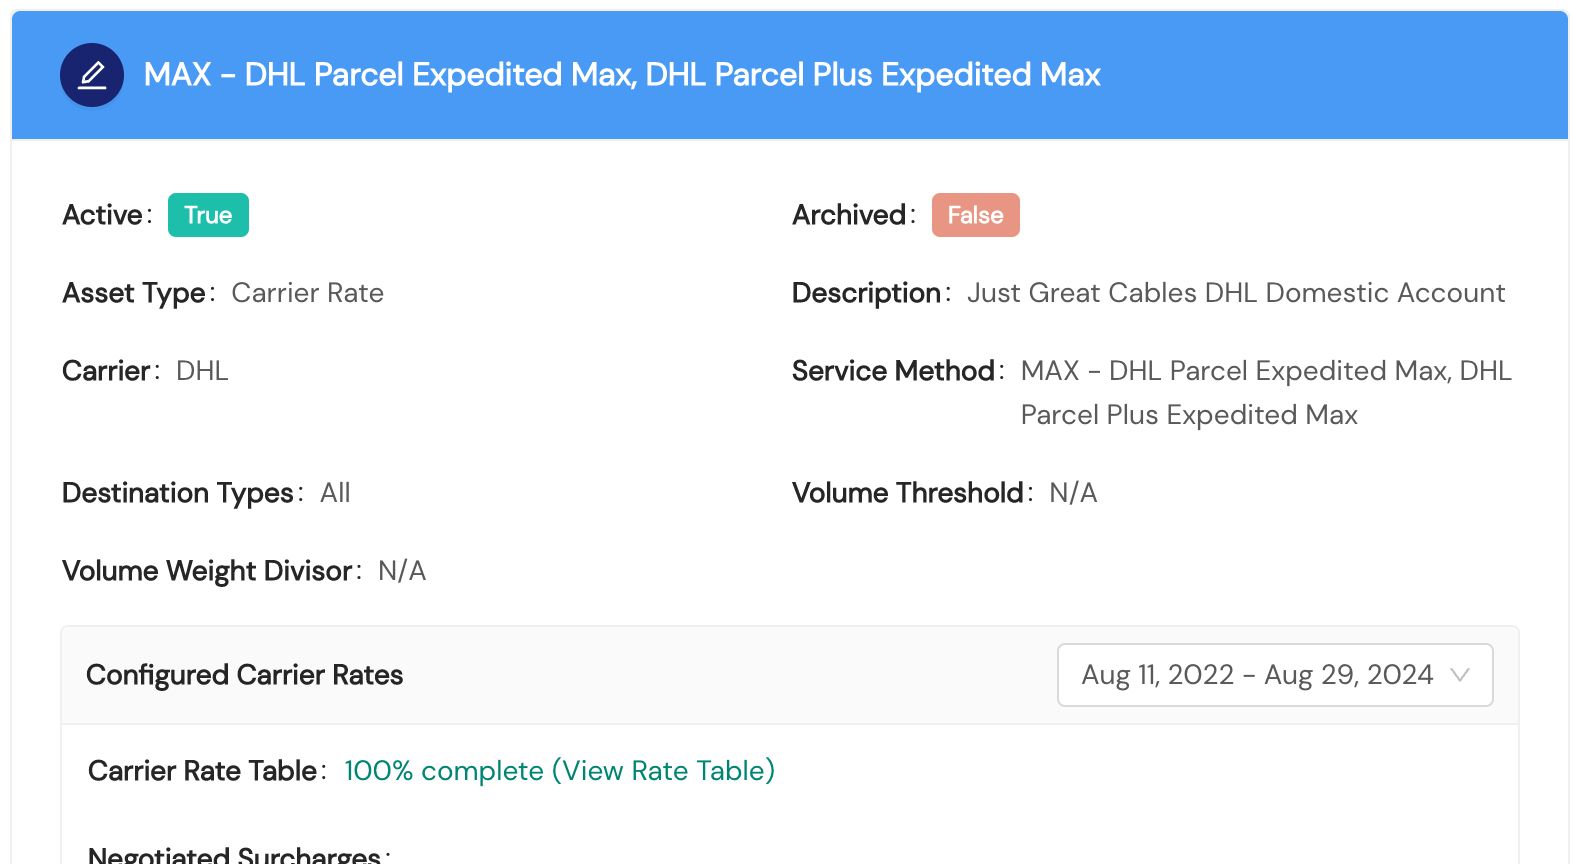Click the Carrier value DHL
This screenshot has height=864, width=1580.
202,370
